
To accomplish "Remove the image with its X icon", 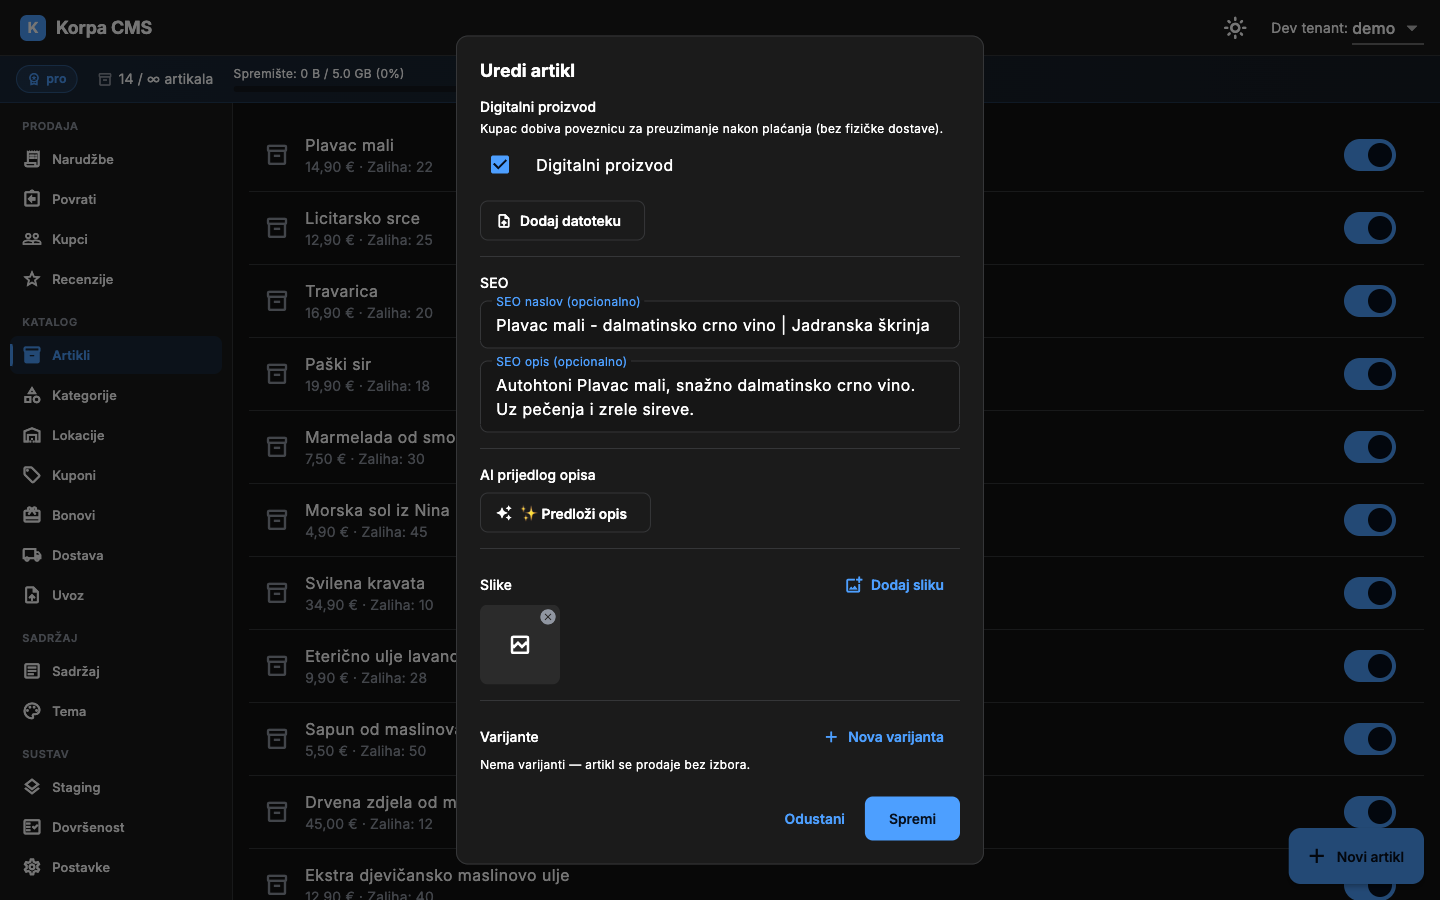I will 548,617.
